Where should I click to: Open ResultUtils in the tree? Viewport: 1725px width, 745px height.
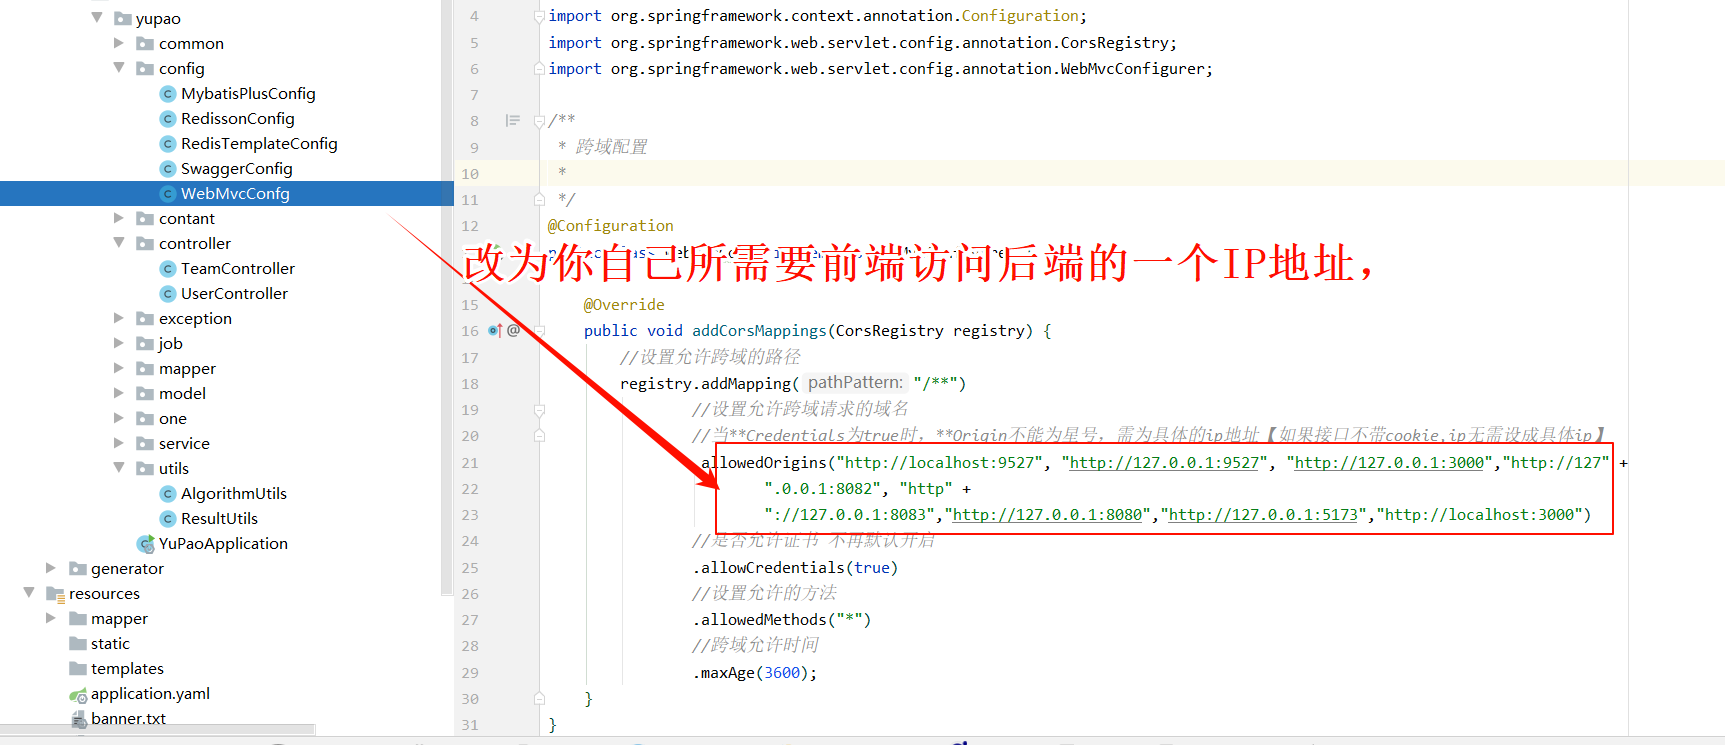(219, 519)
